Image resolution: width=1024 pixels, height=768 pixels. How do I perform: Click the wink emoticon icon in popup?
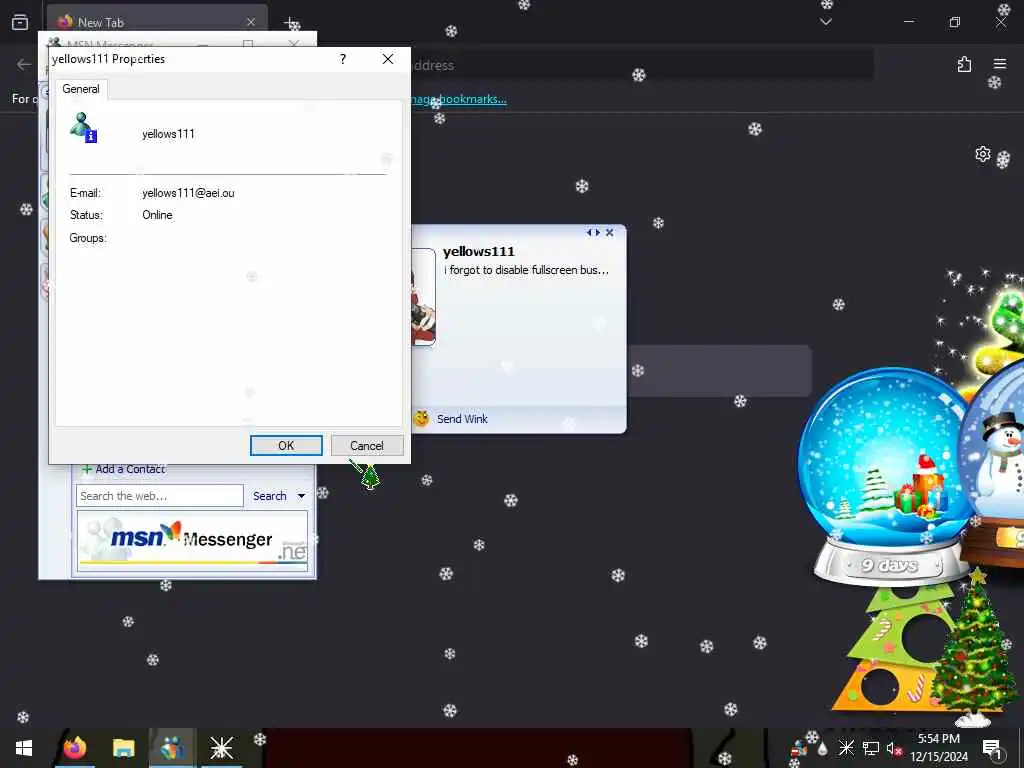(x=422, y=418)
